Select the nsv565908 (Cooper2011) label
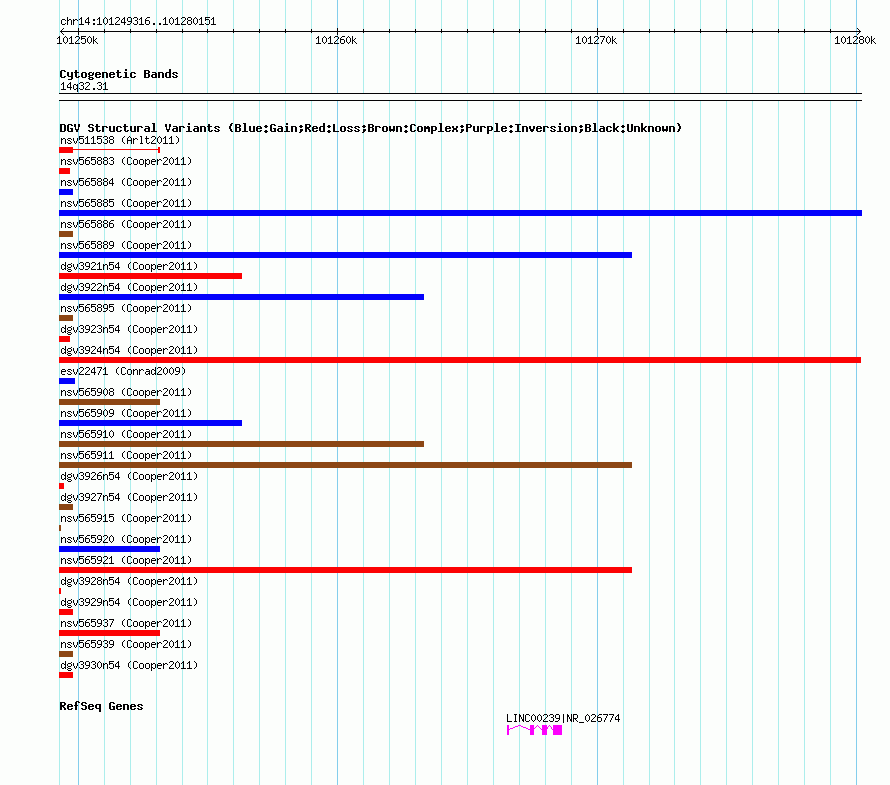 pyautogui.click(x=126, y=392)
